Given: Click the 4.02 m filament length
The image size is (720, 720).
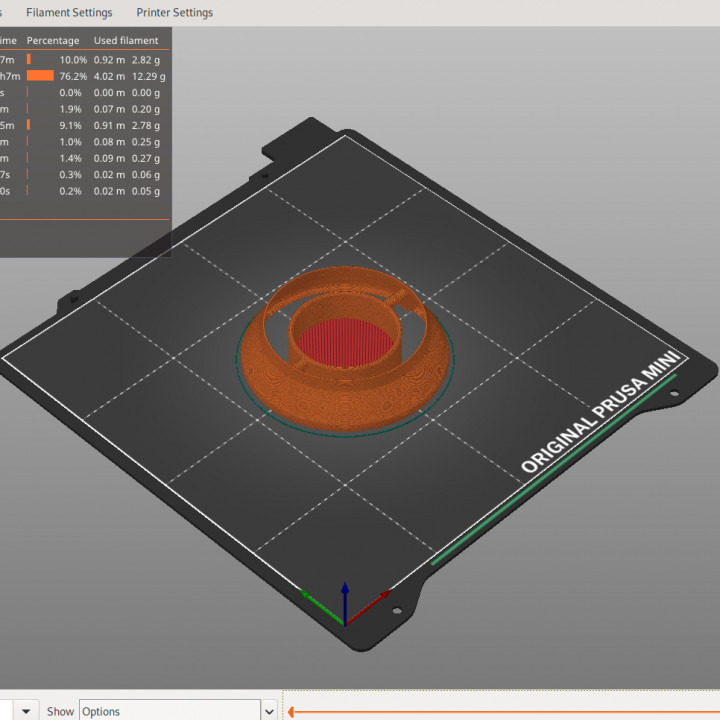Looking at the screenshot, I should click(x=109, y=76).
